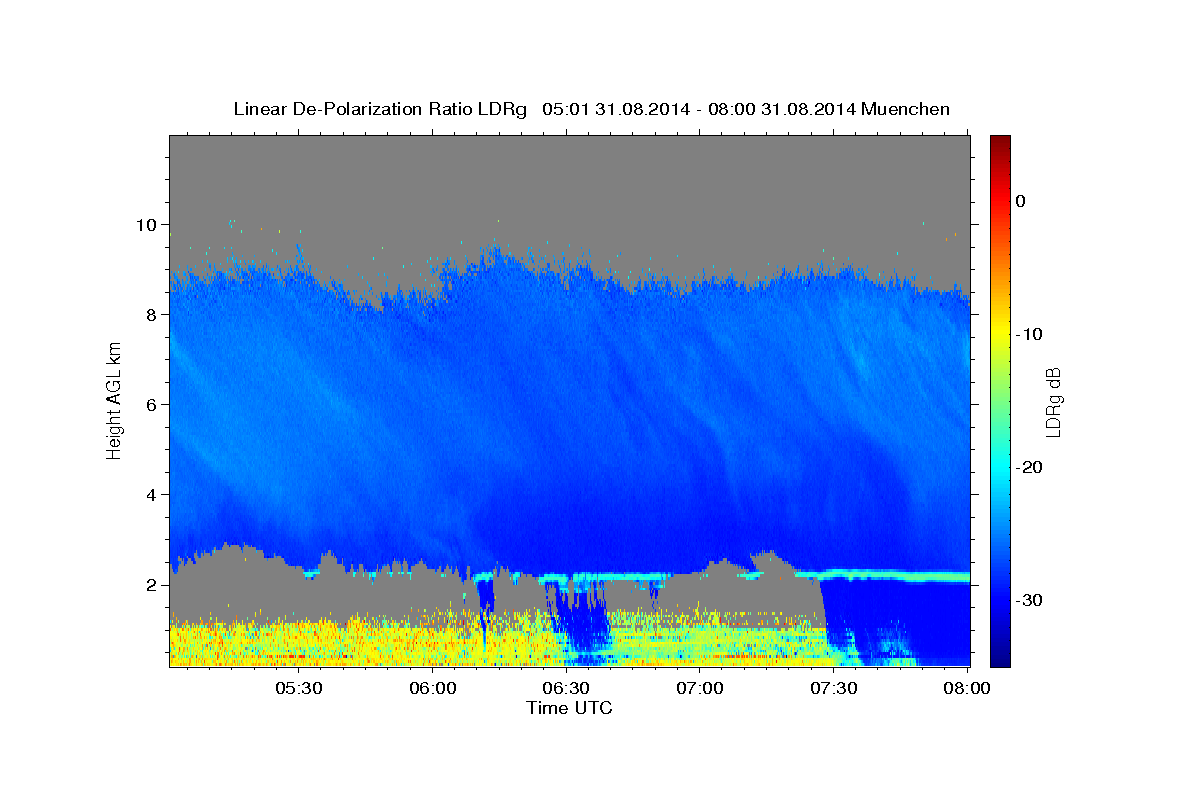1200x800 pixels.
Task: Click the cyan band of the colorbar
Action: pos(999,467)
